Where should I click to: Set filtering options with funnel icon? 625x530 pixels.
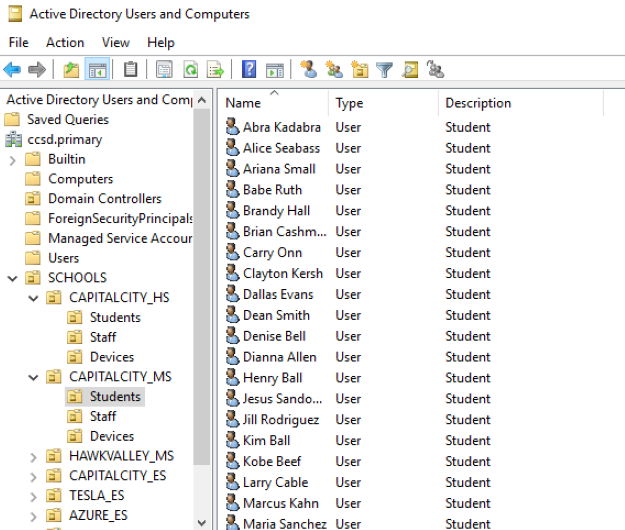pos(385,70)
